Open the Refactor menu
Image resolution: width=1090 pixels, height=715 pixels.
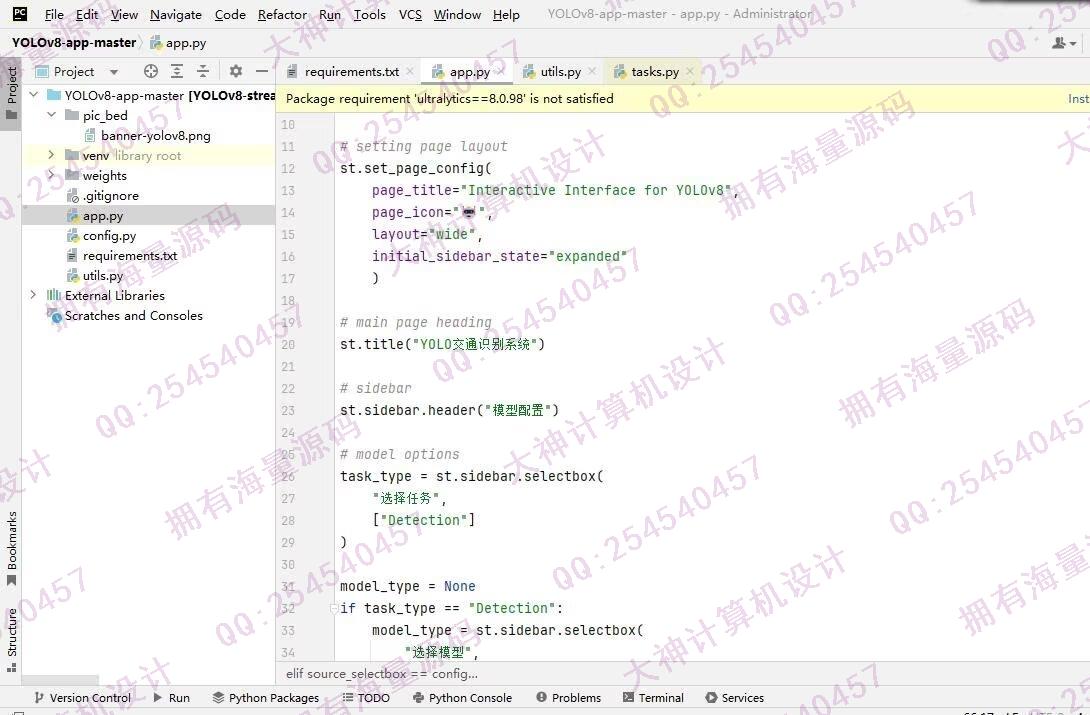click(282, 15)
